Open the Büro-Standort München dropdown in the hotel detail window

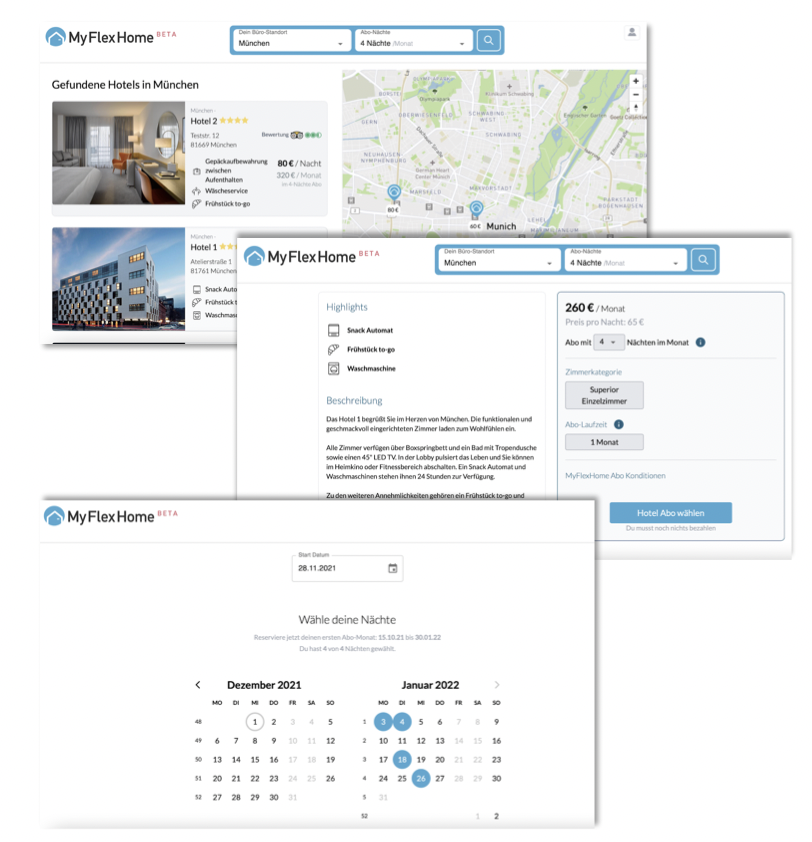(499, 260)
